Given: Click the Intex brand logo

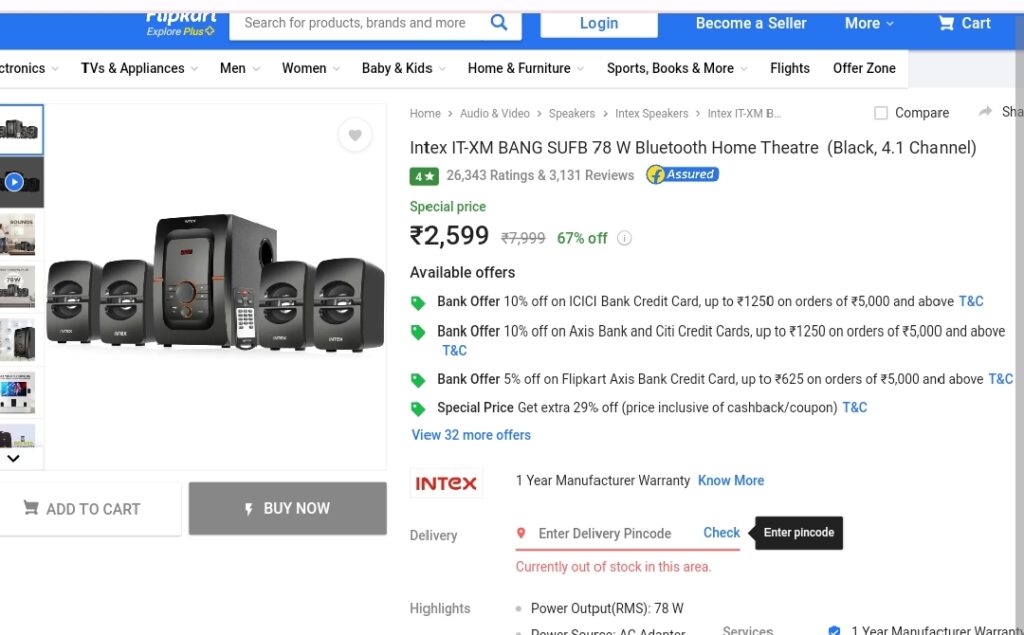Looking at the screenshot, I should pos(446,483).
